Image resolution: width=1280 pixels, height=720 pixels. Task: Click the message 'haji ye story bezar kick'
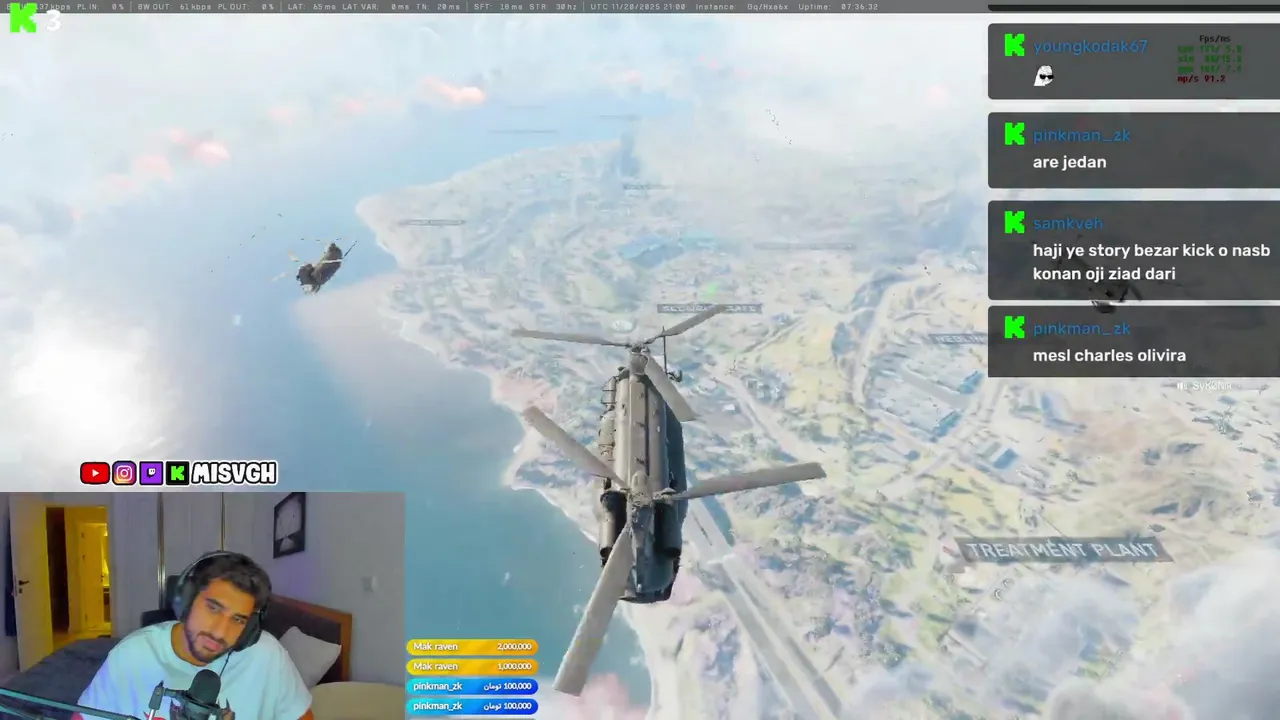(x=1151, y=262)
